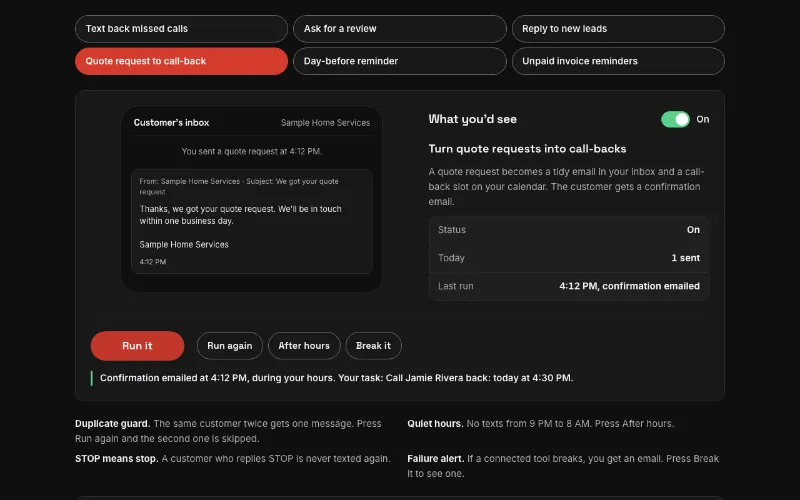Viewport: 800px width, 500px height.
Task: Toggle the automation On switch off
Action: click(675, 119)
